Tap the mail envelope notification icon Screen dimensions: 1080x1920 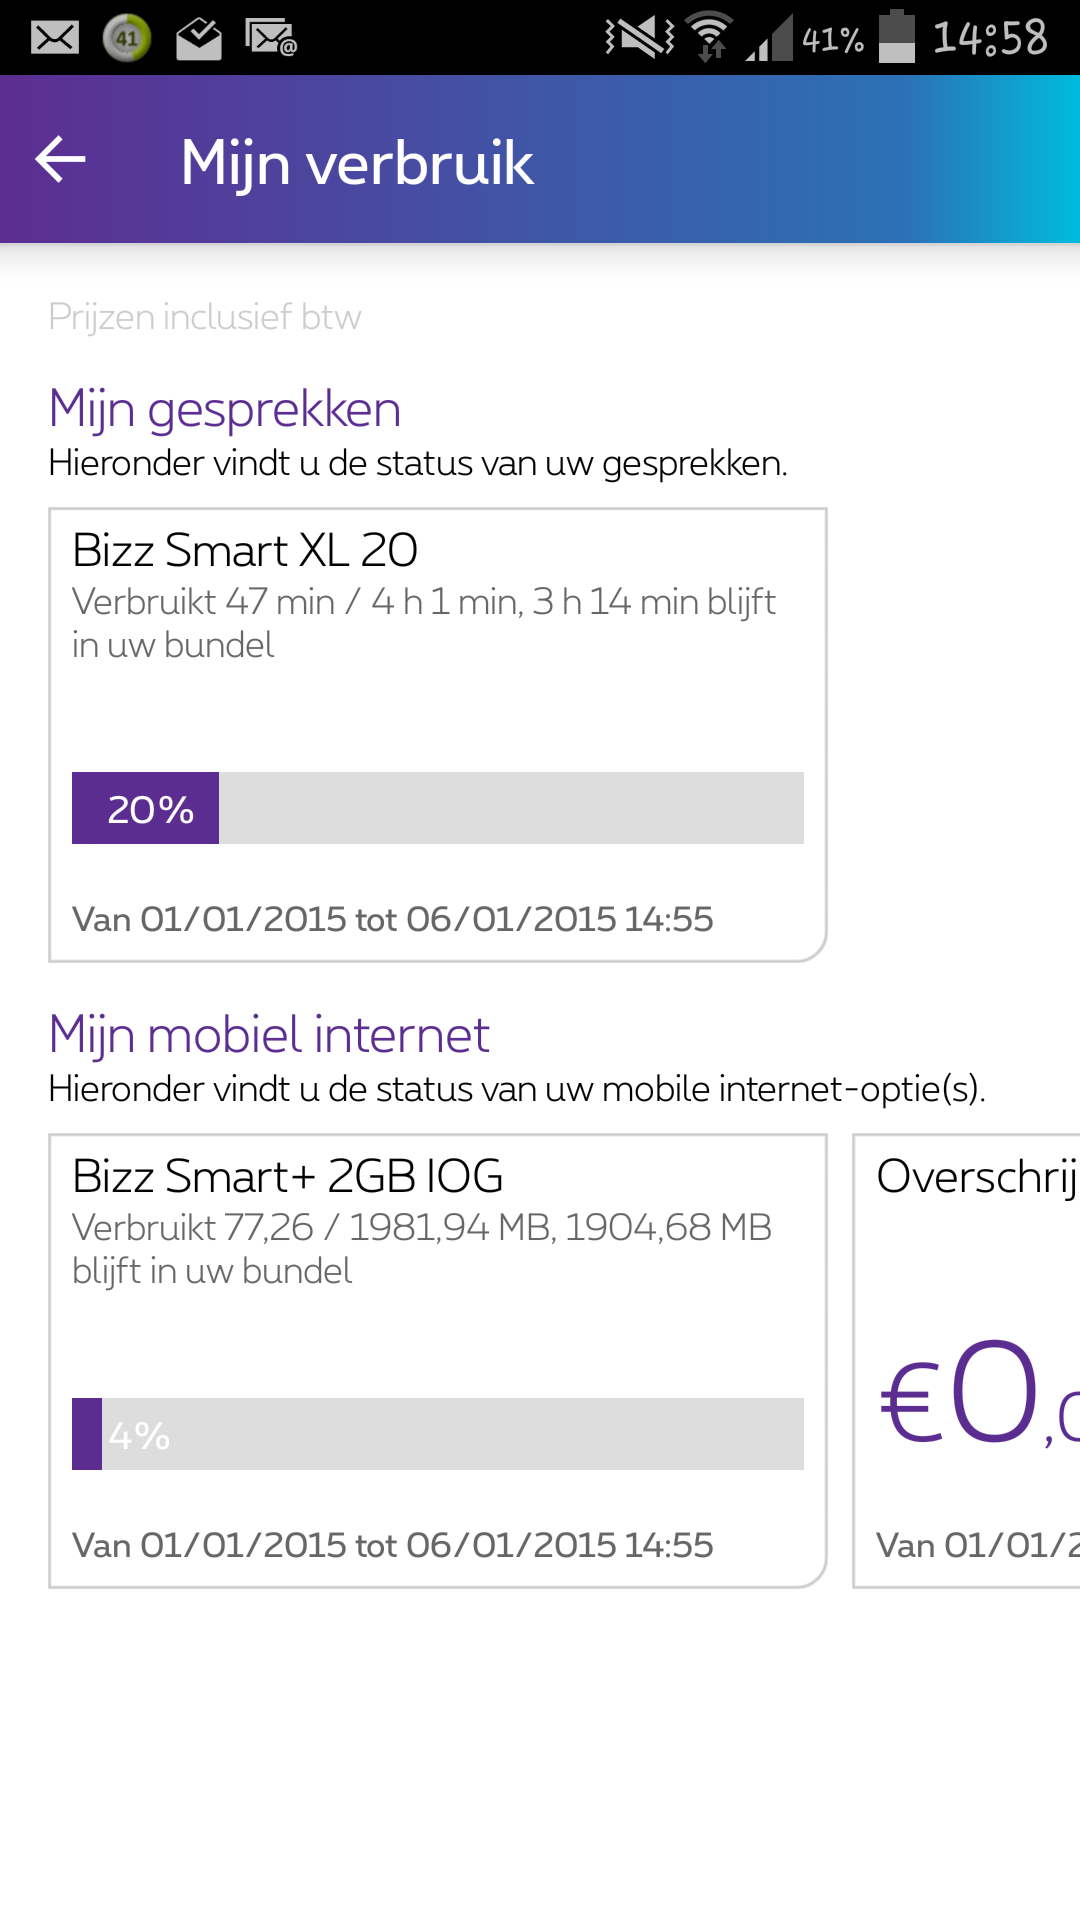54,38
